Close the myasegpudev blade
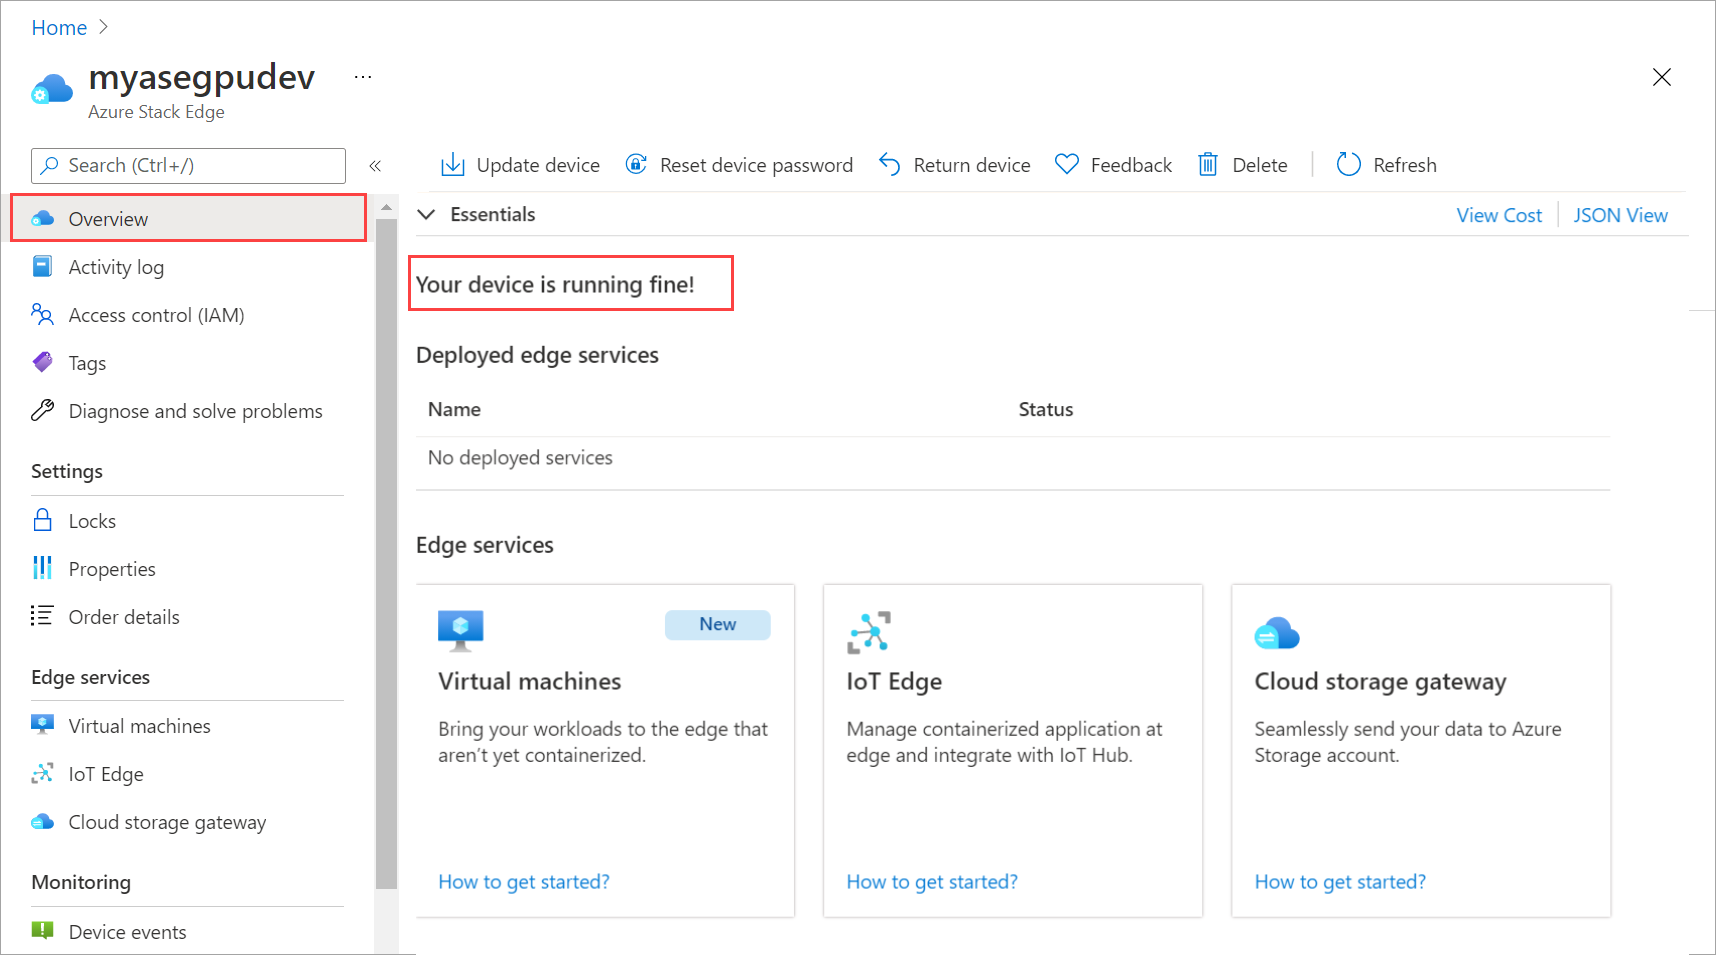This screenshot has height=955, width=1716. 1662,77
